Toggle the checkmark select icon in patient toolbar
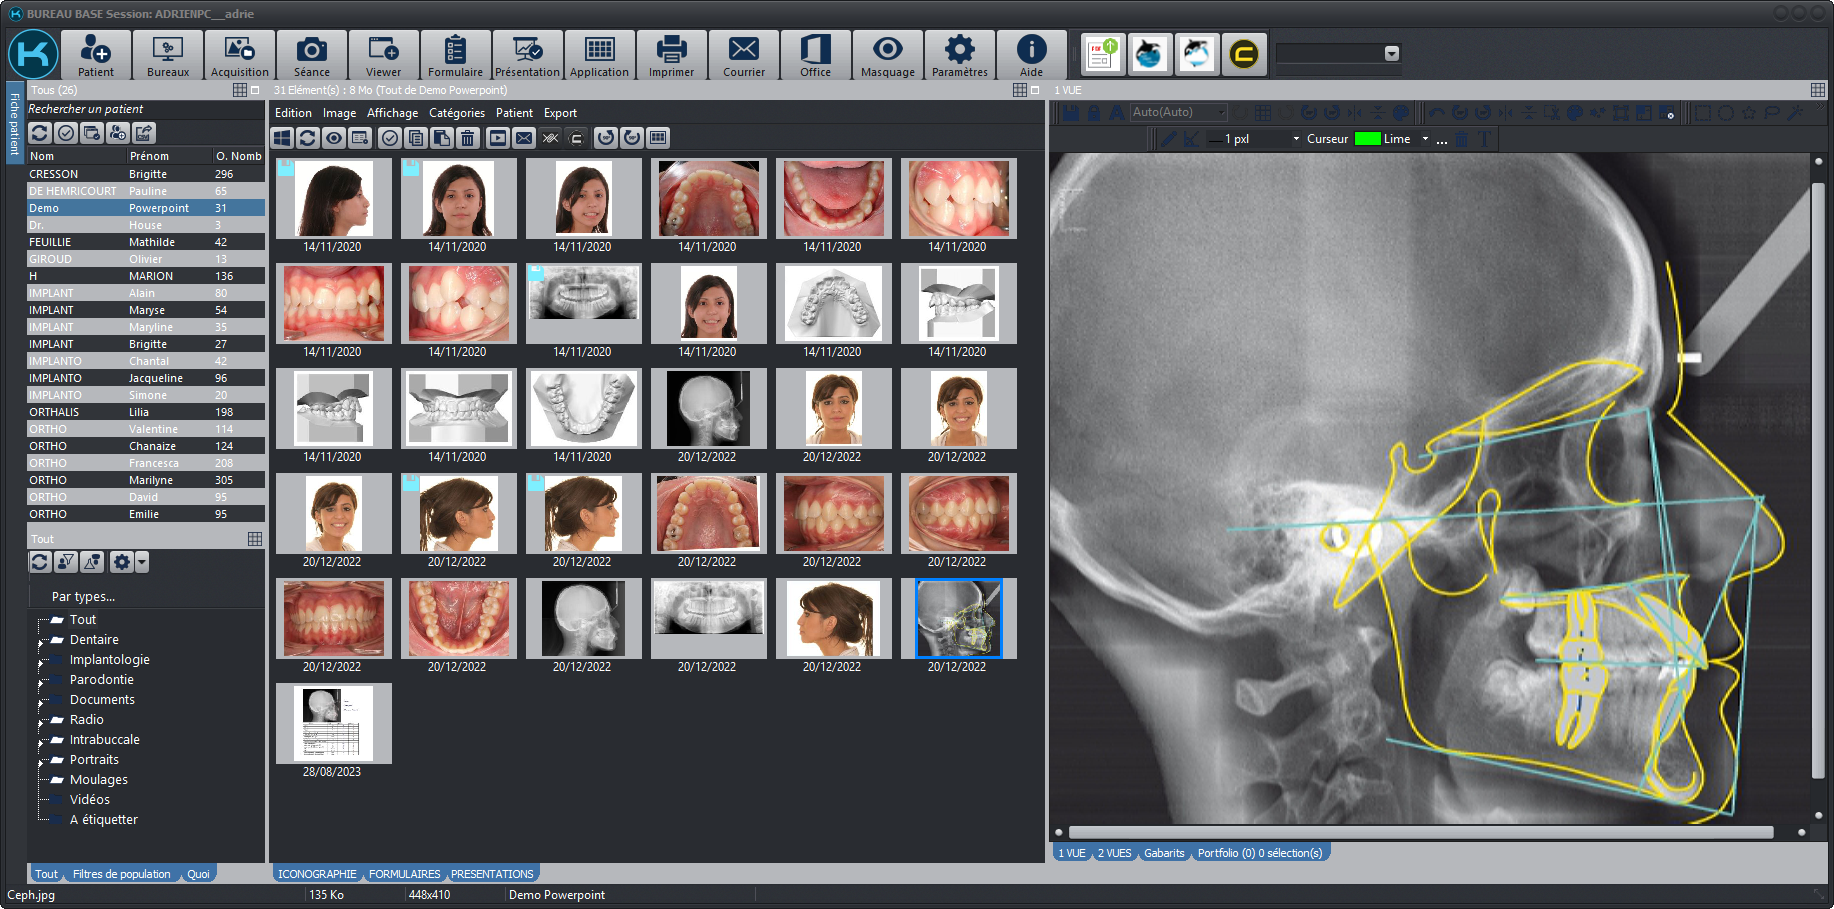Image resolution: width=1834 pixels, height=909 pixels. pos(66,133)
